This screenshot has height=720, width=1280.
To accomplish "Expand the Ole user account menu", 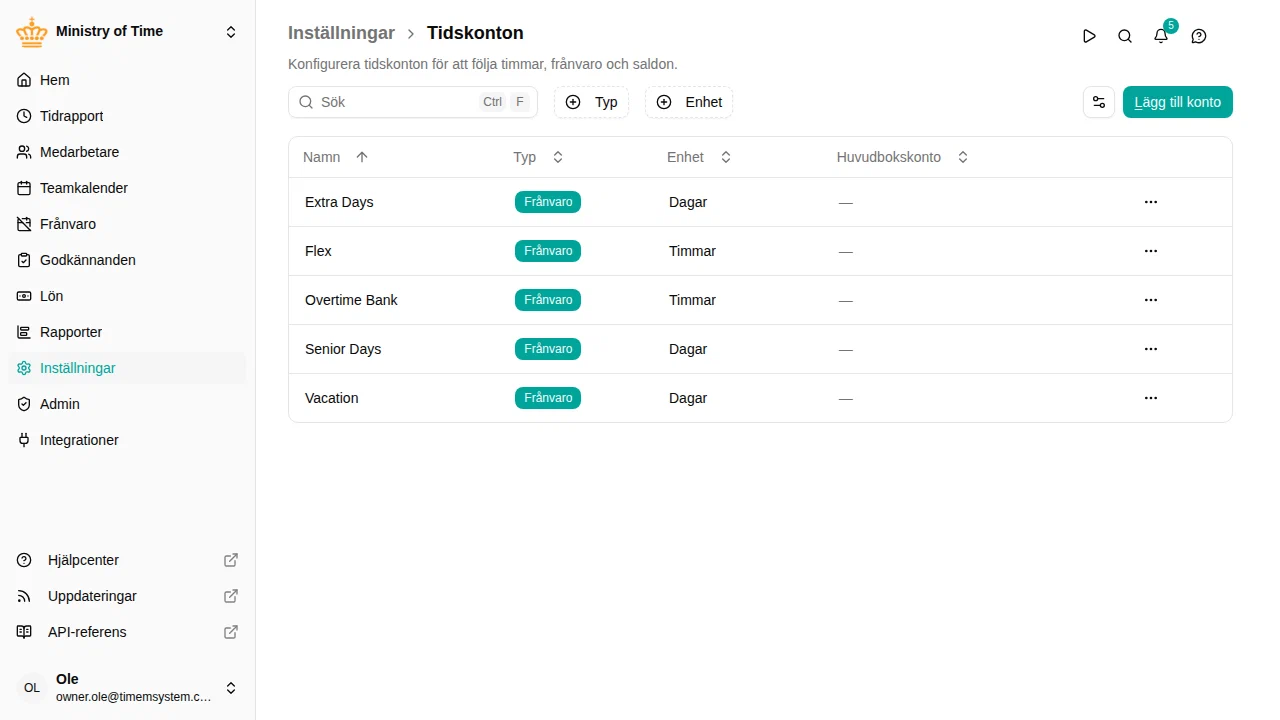I will pos(231,688).
